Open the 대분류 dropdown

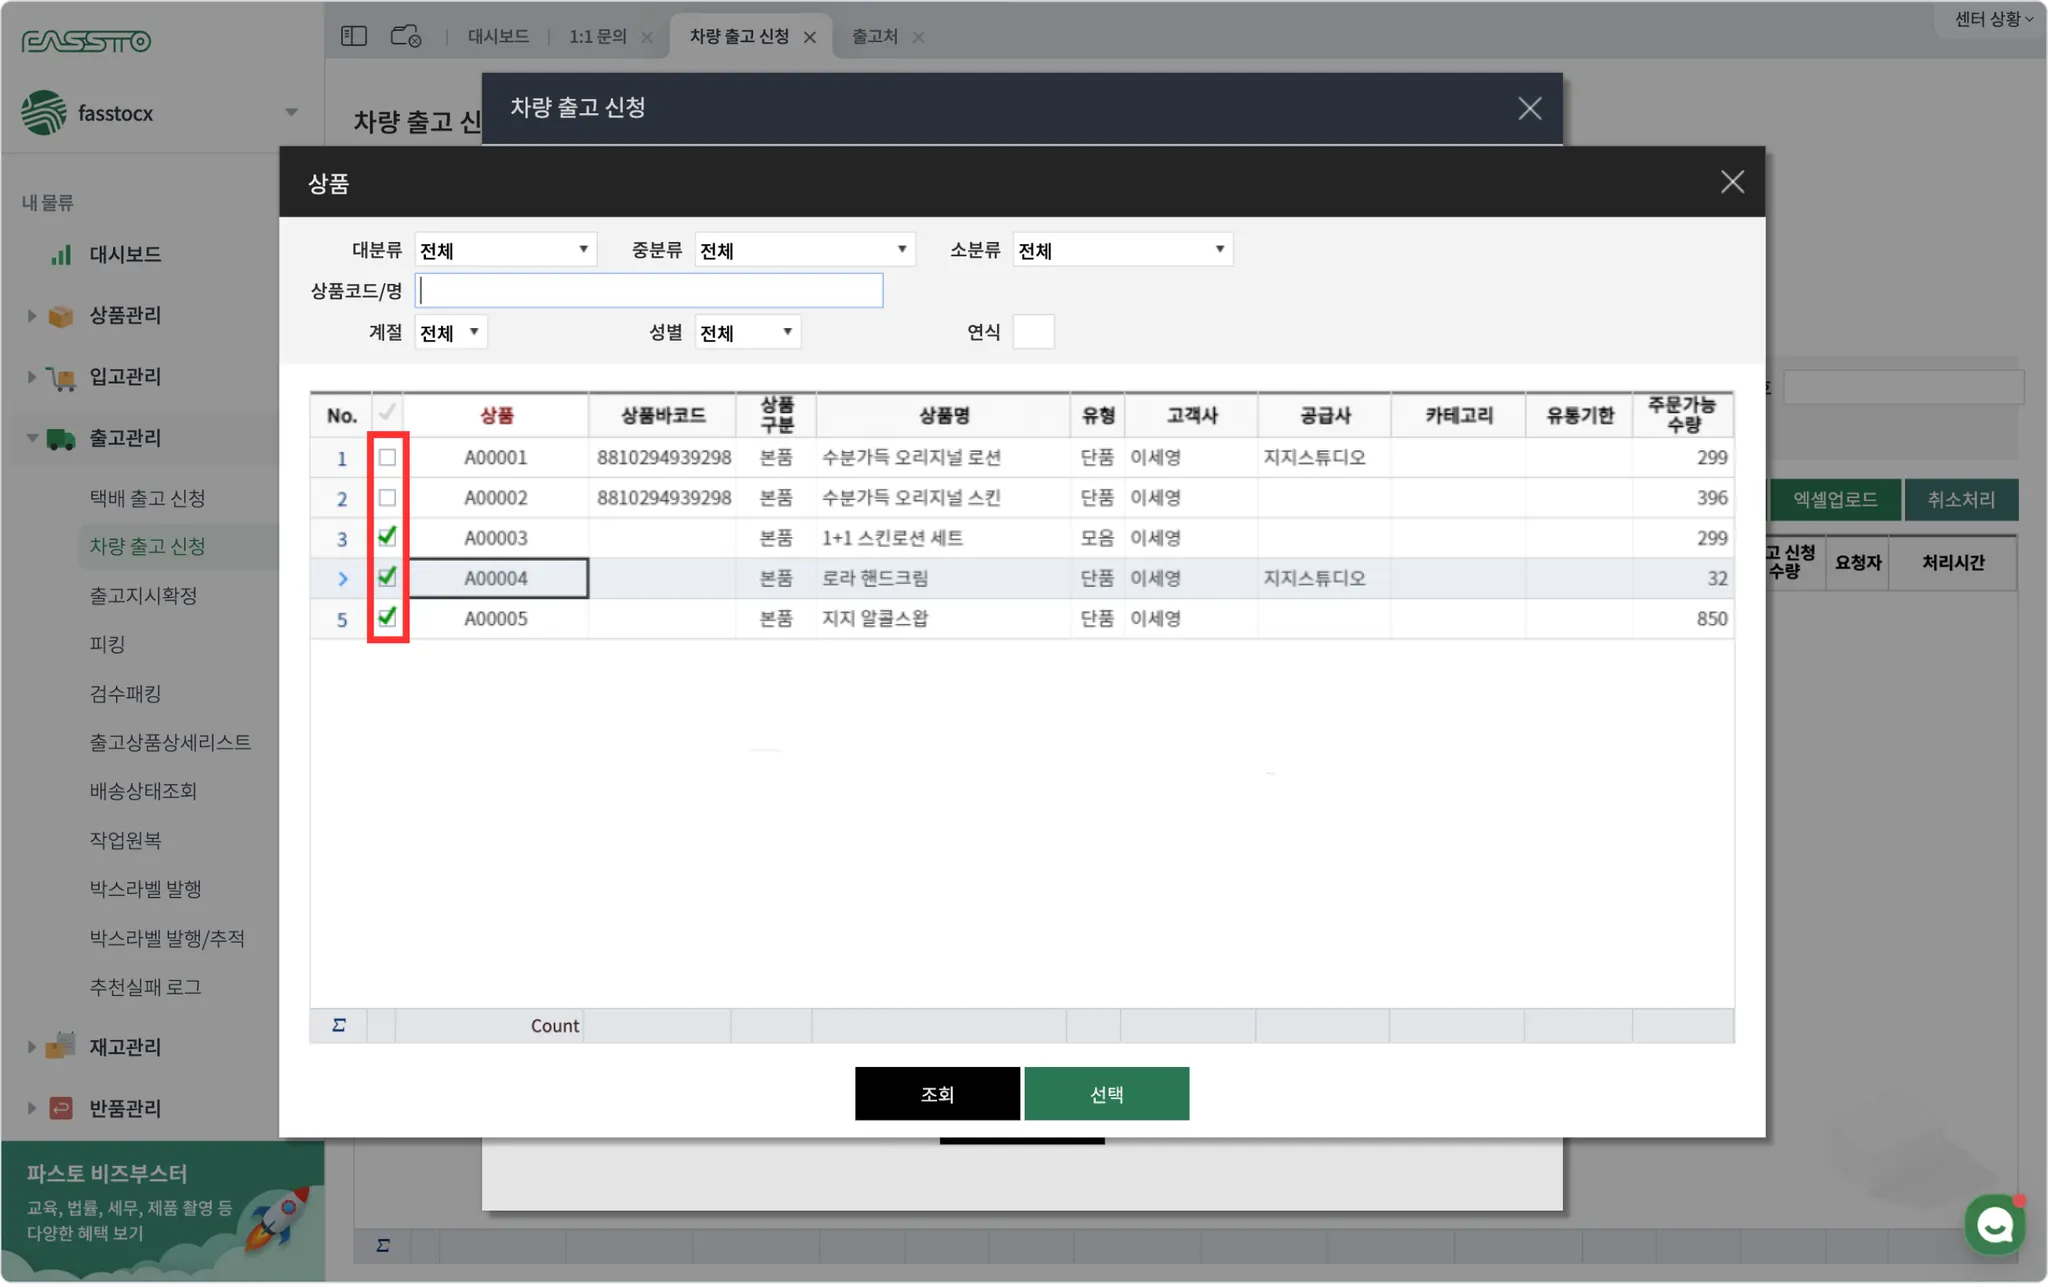(x=505, y=250)
